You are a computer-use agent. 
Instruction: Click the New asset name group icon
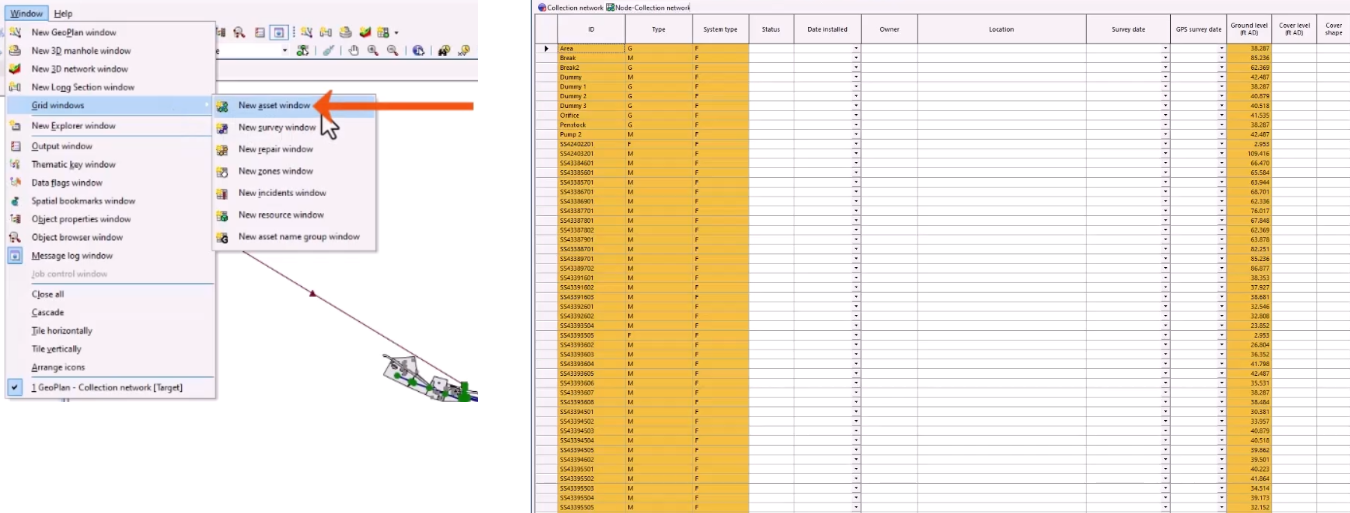pos(222,237)
